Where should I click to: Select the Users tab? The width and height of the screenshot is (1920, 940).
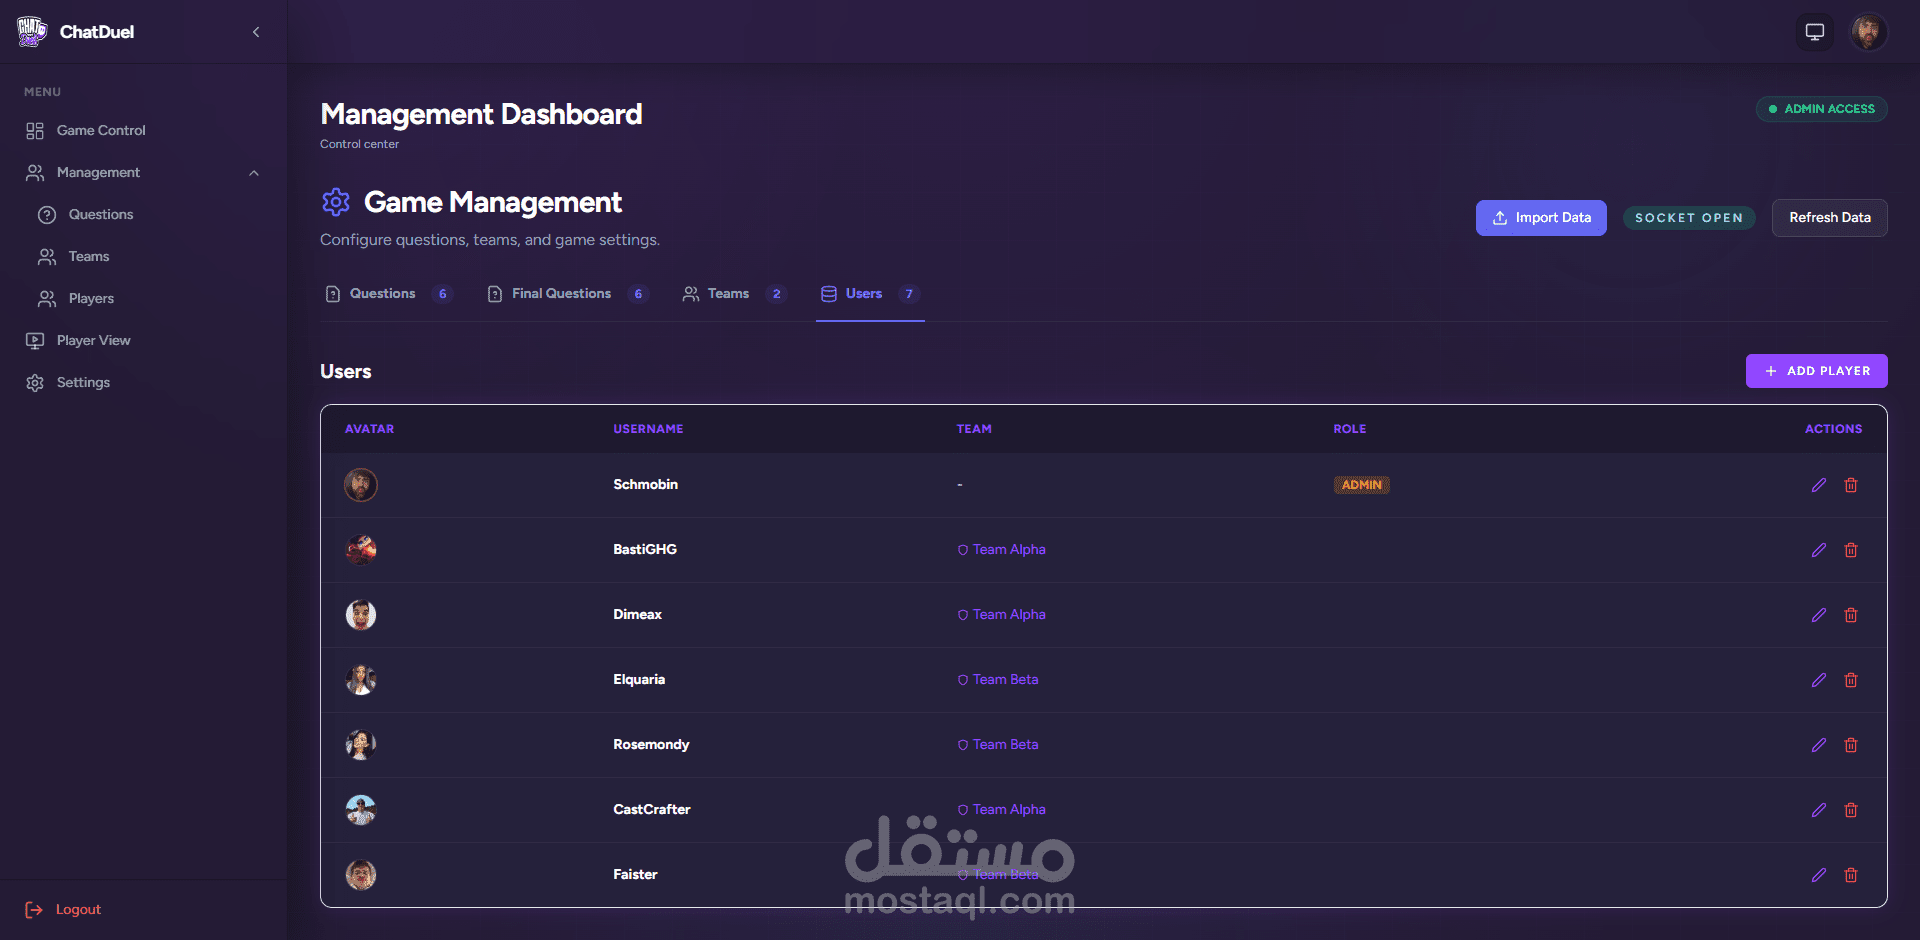click(870, 294)
